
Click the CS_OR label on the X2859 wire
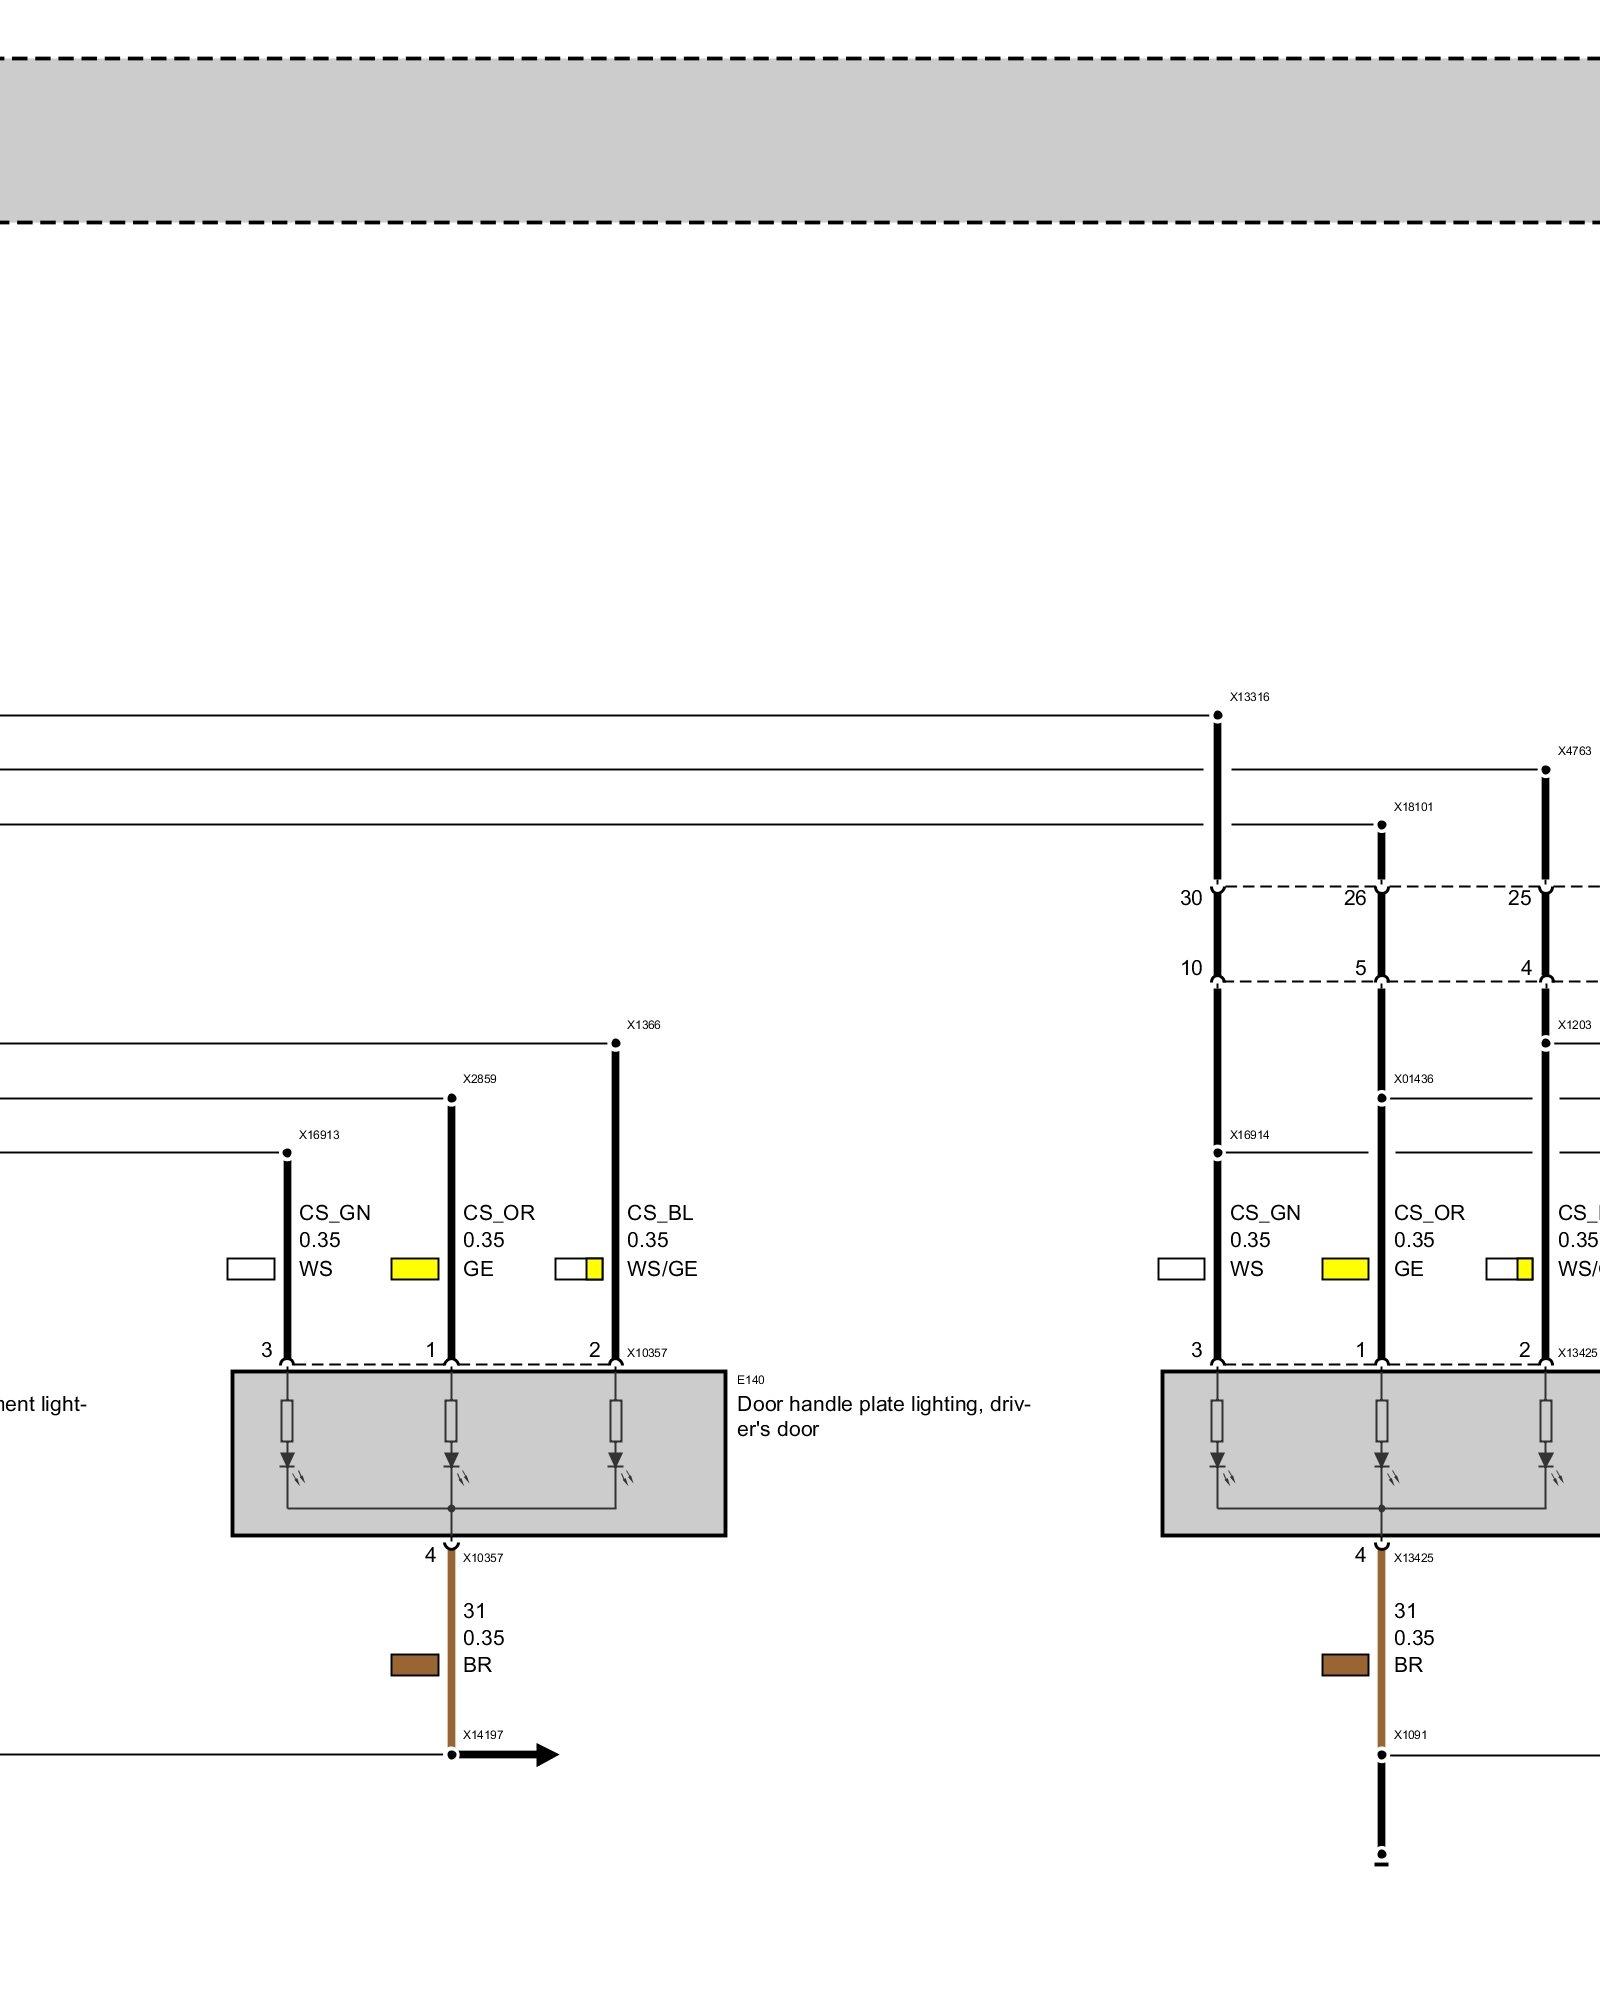[498, 1213]
